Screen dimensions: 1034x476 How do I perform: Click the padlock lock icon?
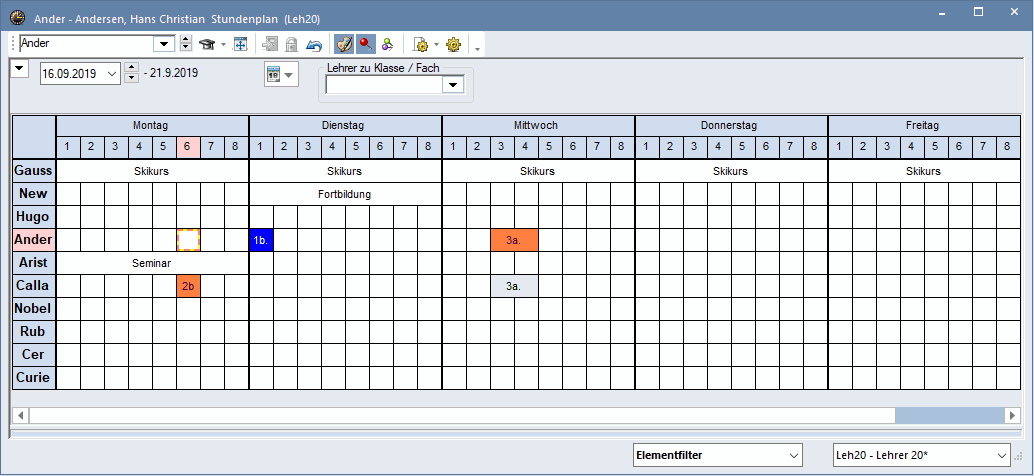292,44
